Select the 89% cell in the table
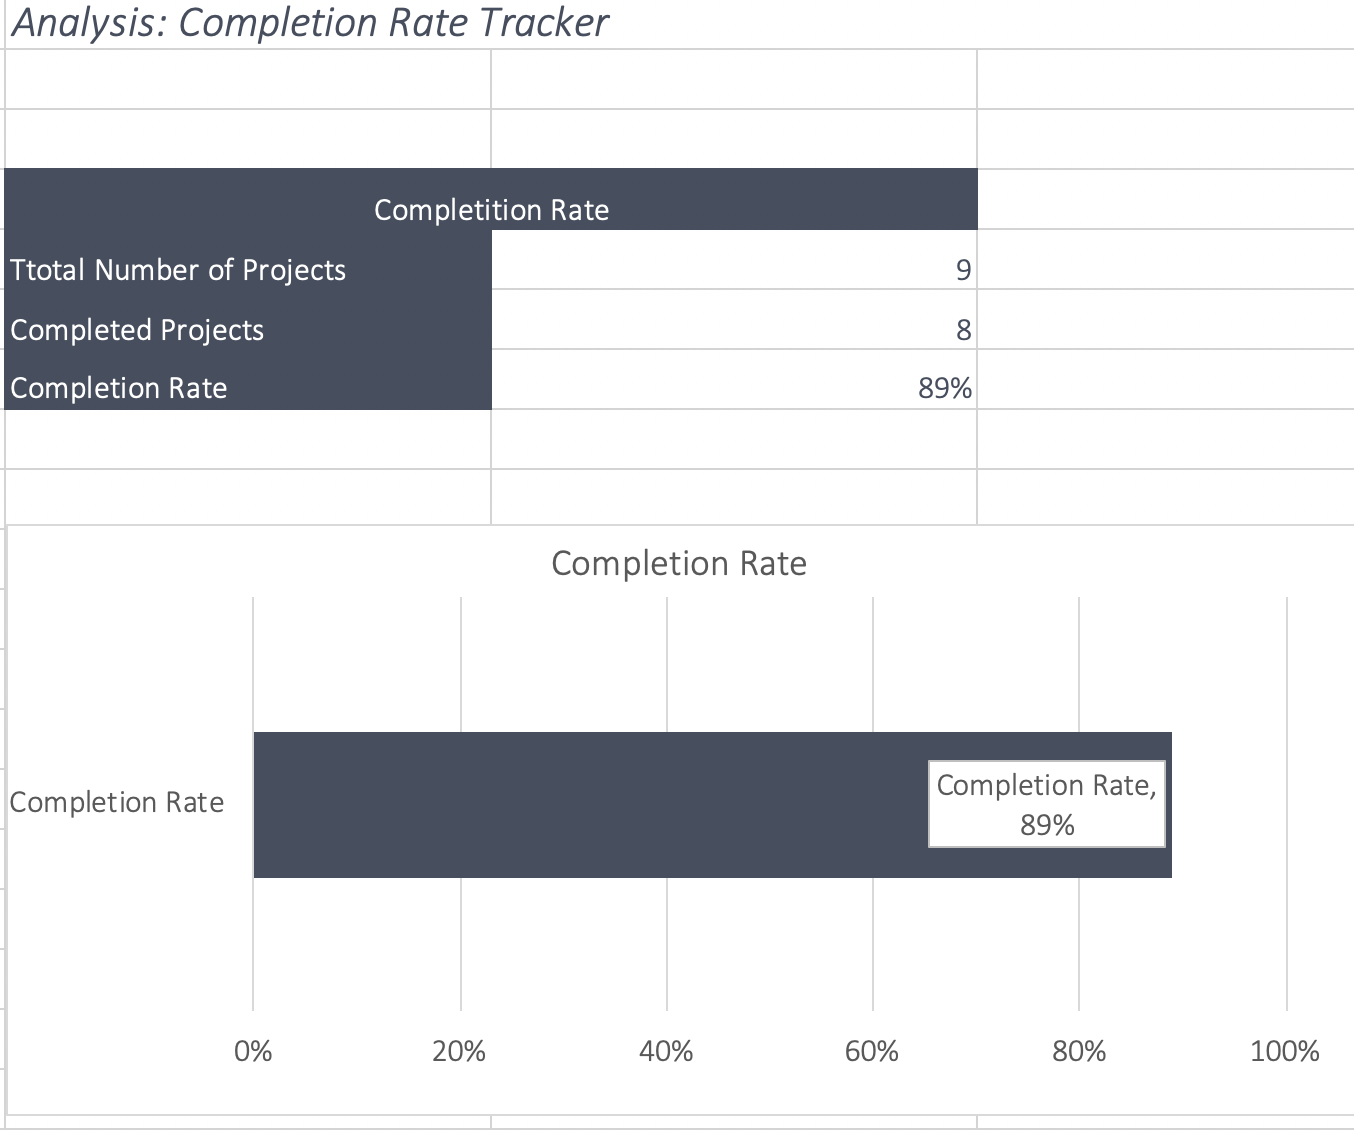The image size is (1354, 1130). (x=734, y=388)
